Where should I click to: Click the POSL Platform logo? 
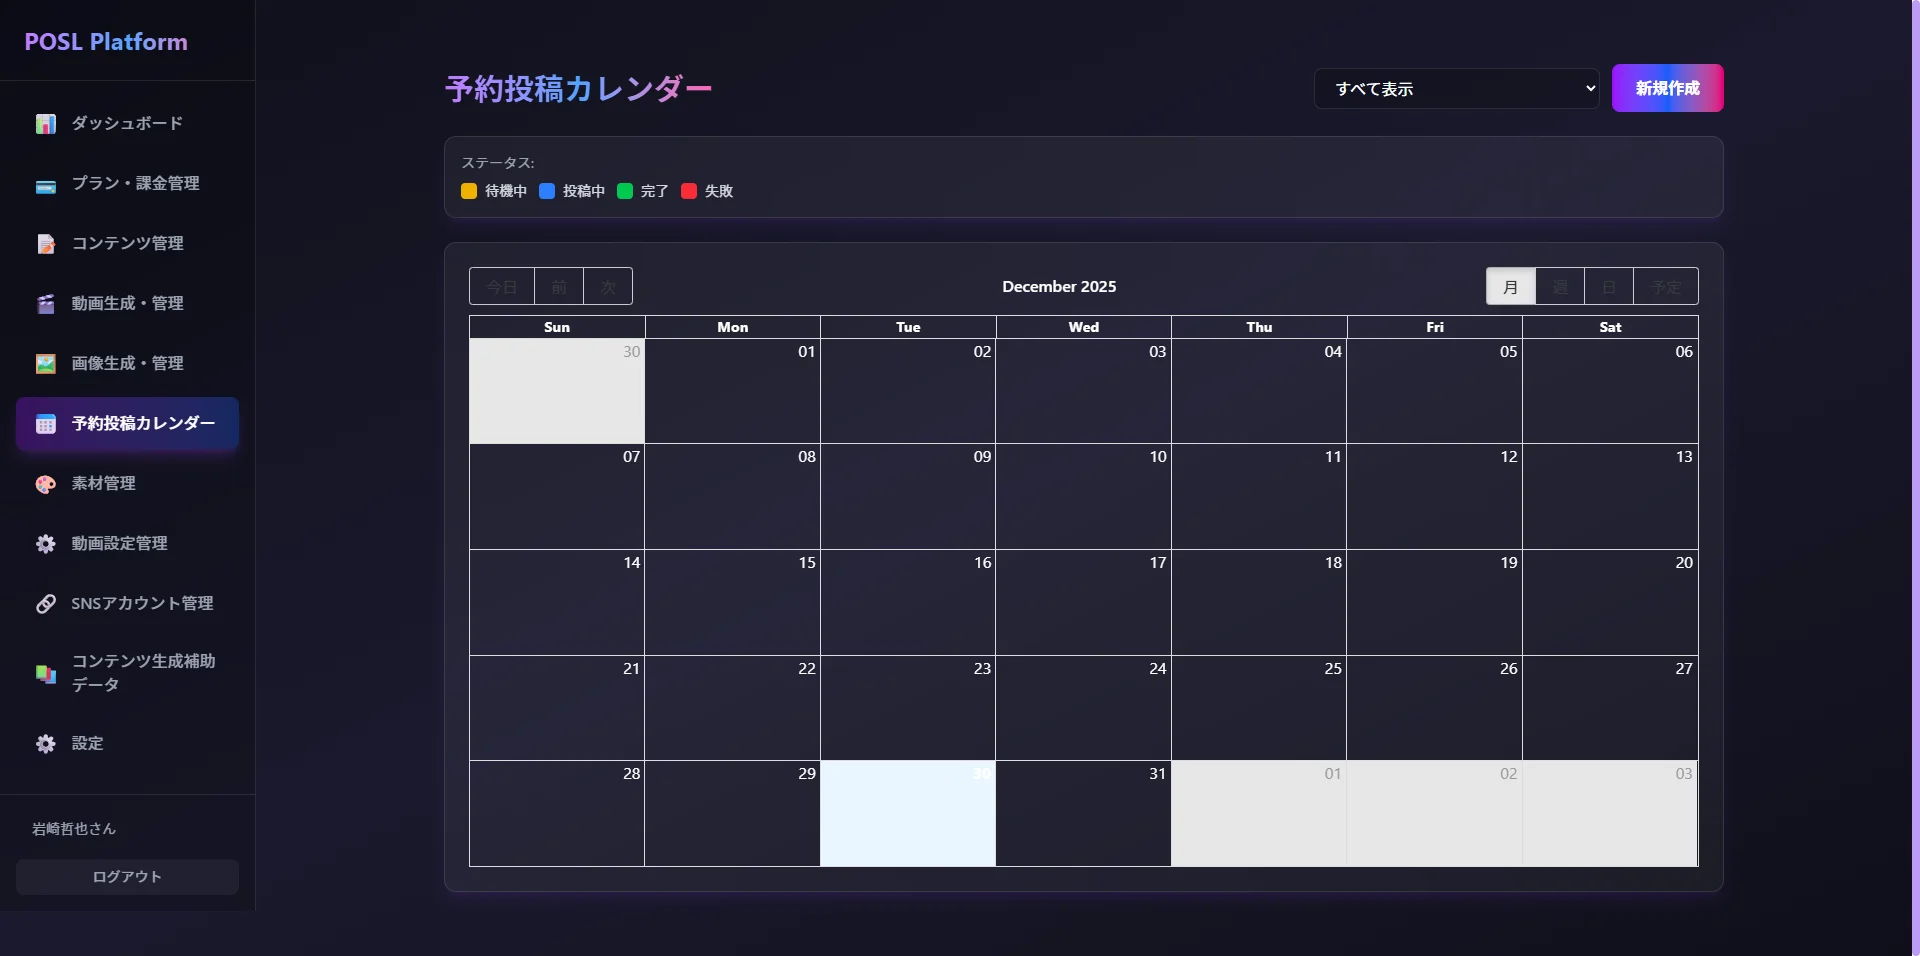106,42
